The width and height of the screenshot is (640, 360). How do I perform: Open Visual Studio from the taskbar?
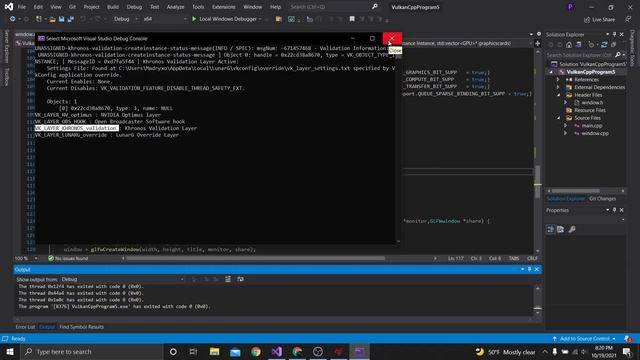coord(276,351)
